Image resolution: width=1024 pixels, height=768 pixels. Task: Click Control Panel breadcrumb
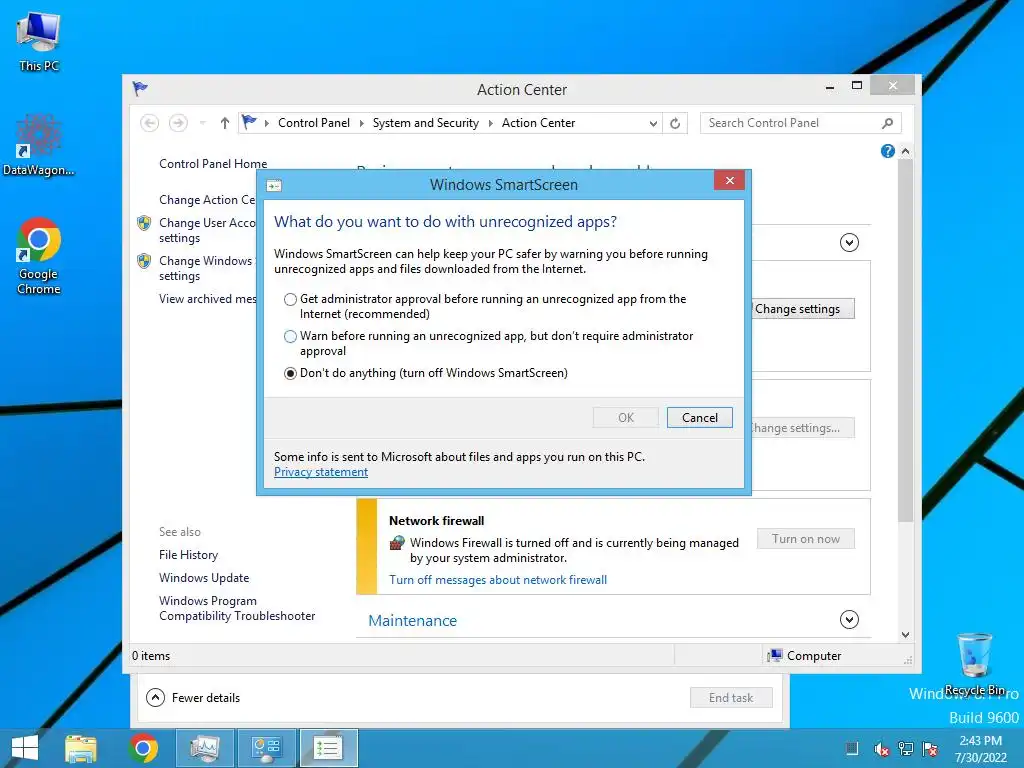pos(313,123)
